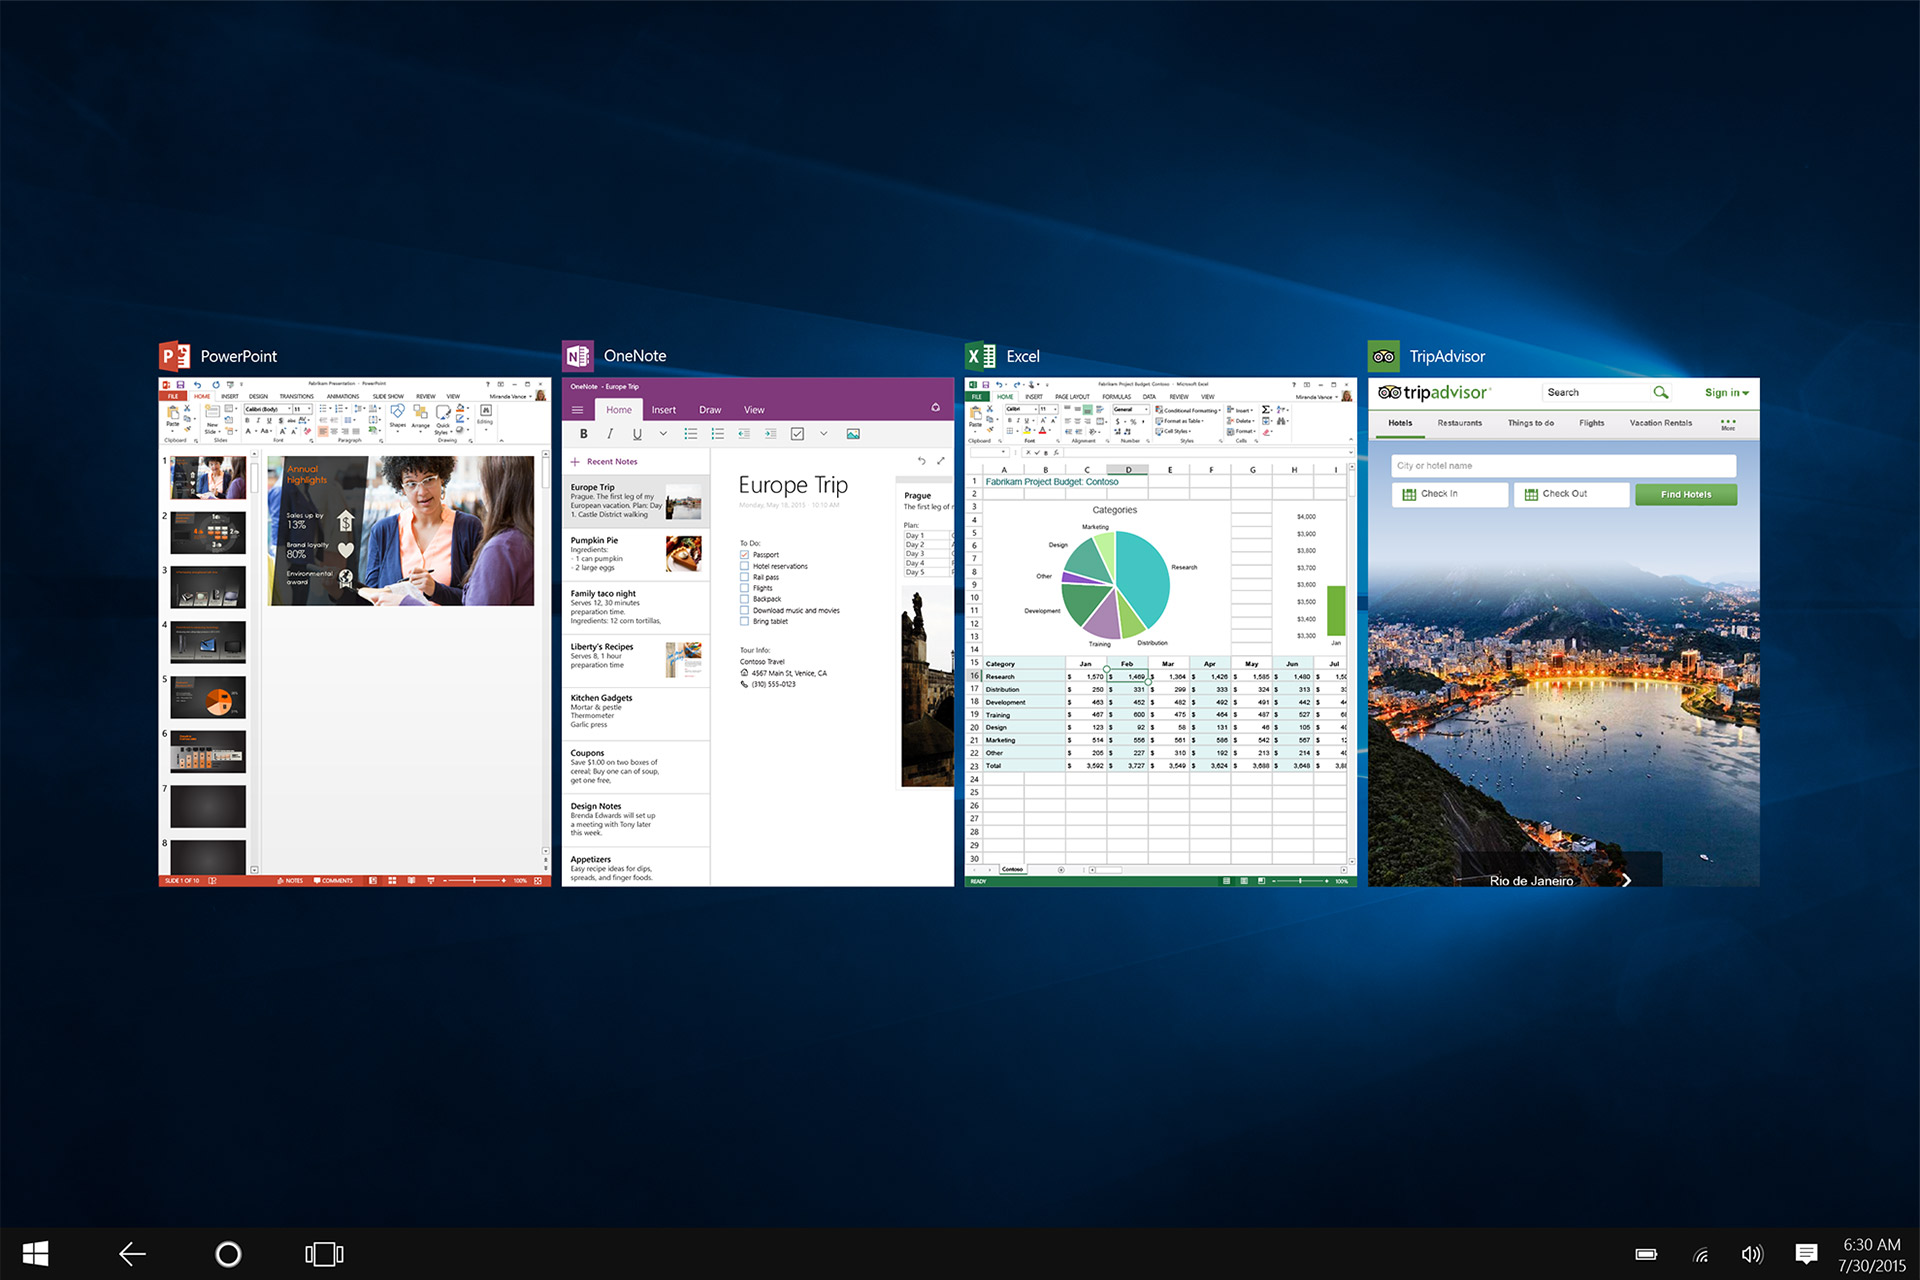1920x1280 pixels.
Task: Click the taskbar clock showing 6:30 AM
Action: 1872,1254
